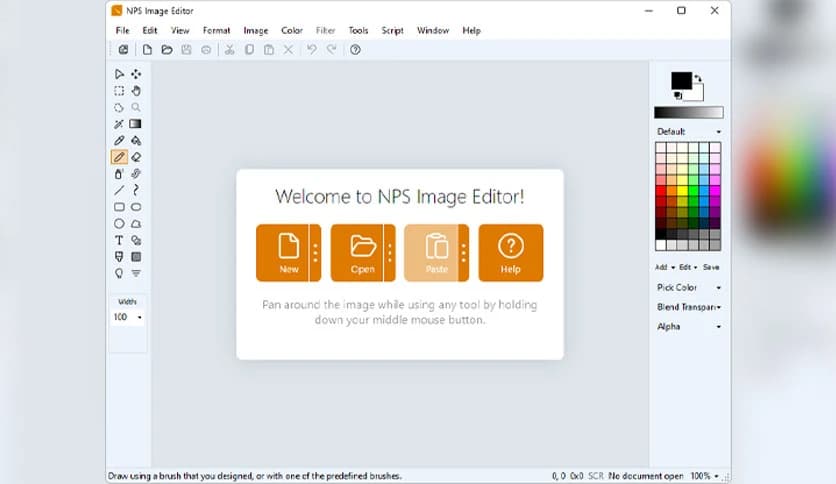The height and width of the screenshot is (484, 836).
Task: Open the New button's more options dots
Action: tap(315, 253)
